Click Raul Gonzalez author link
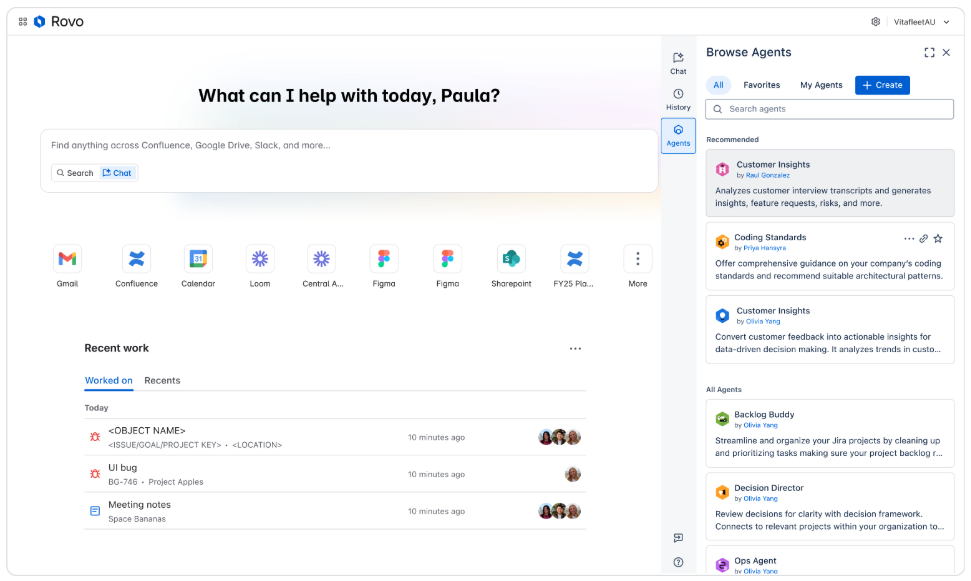This screenshot has height=581, width=971. (x=767, y=175)
